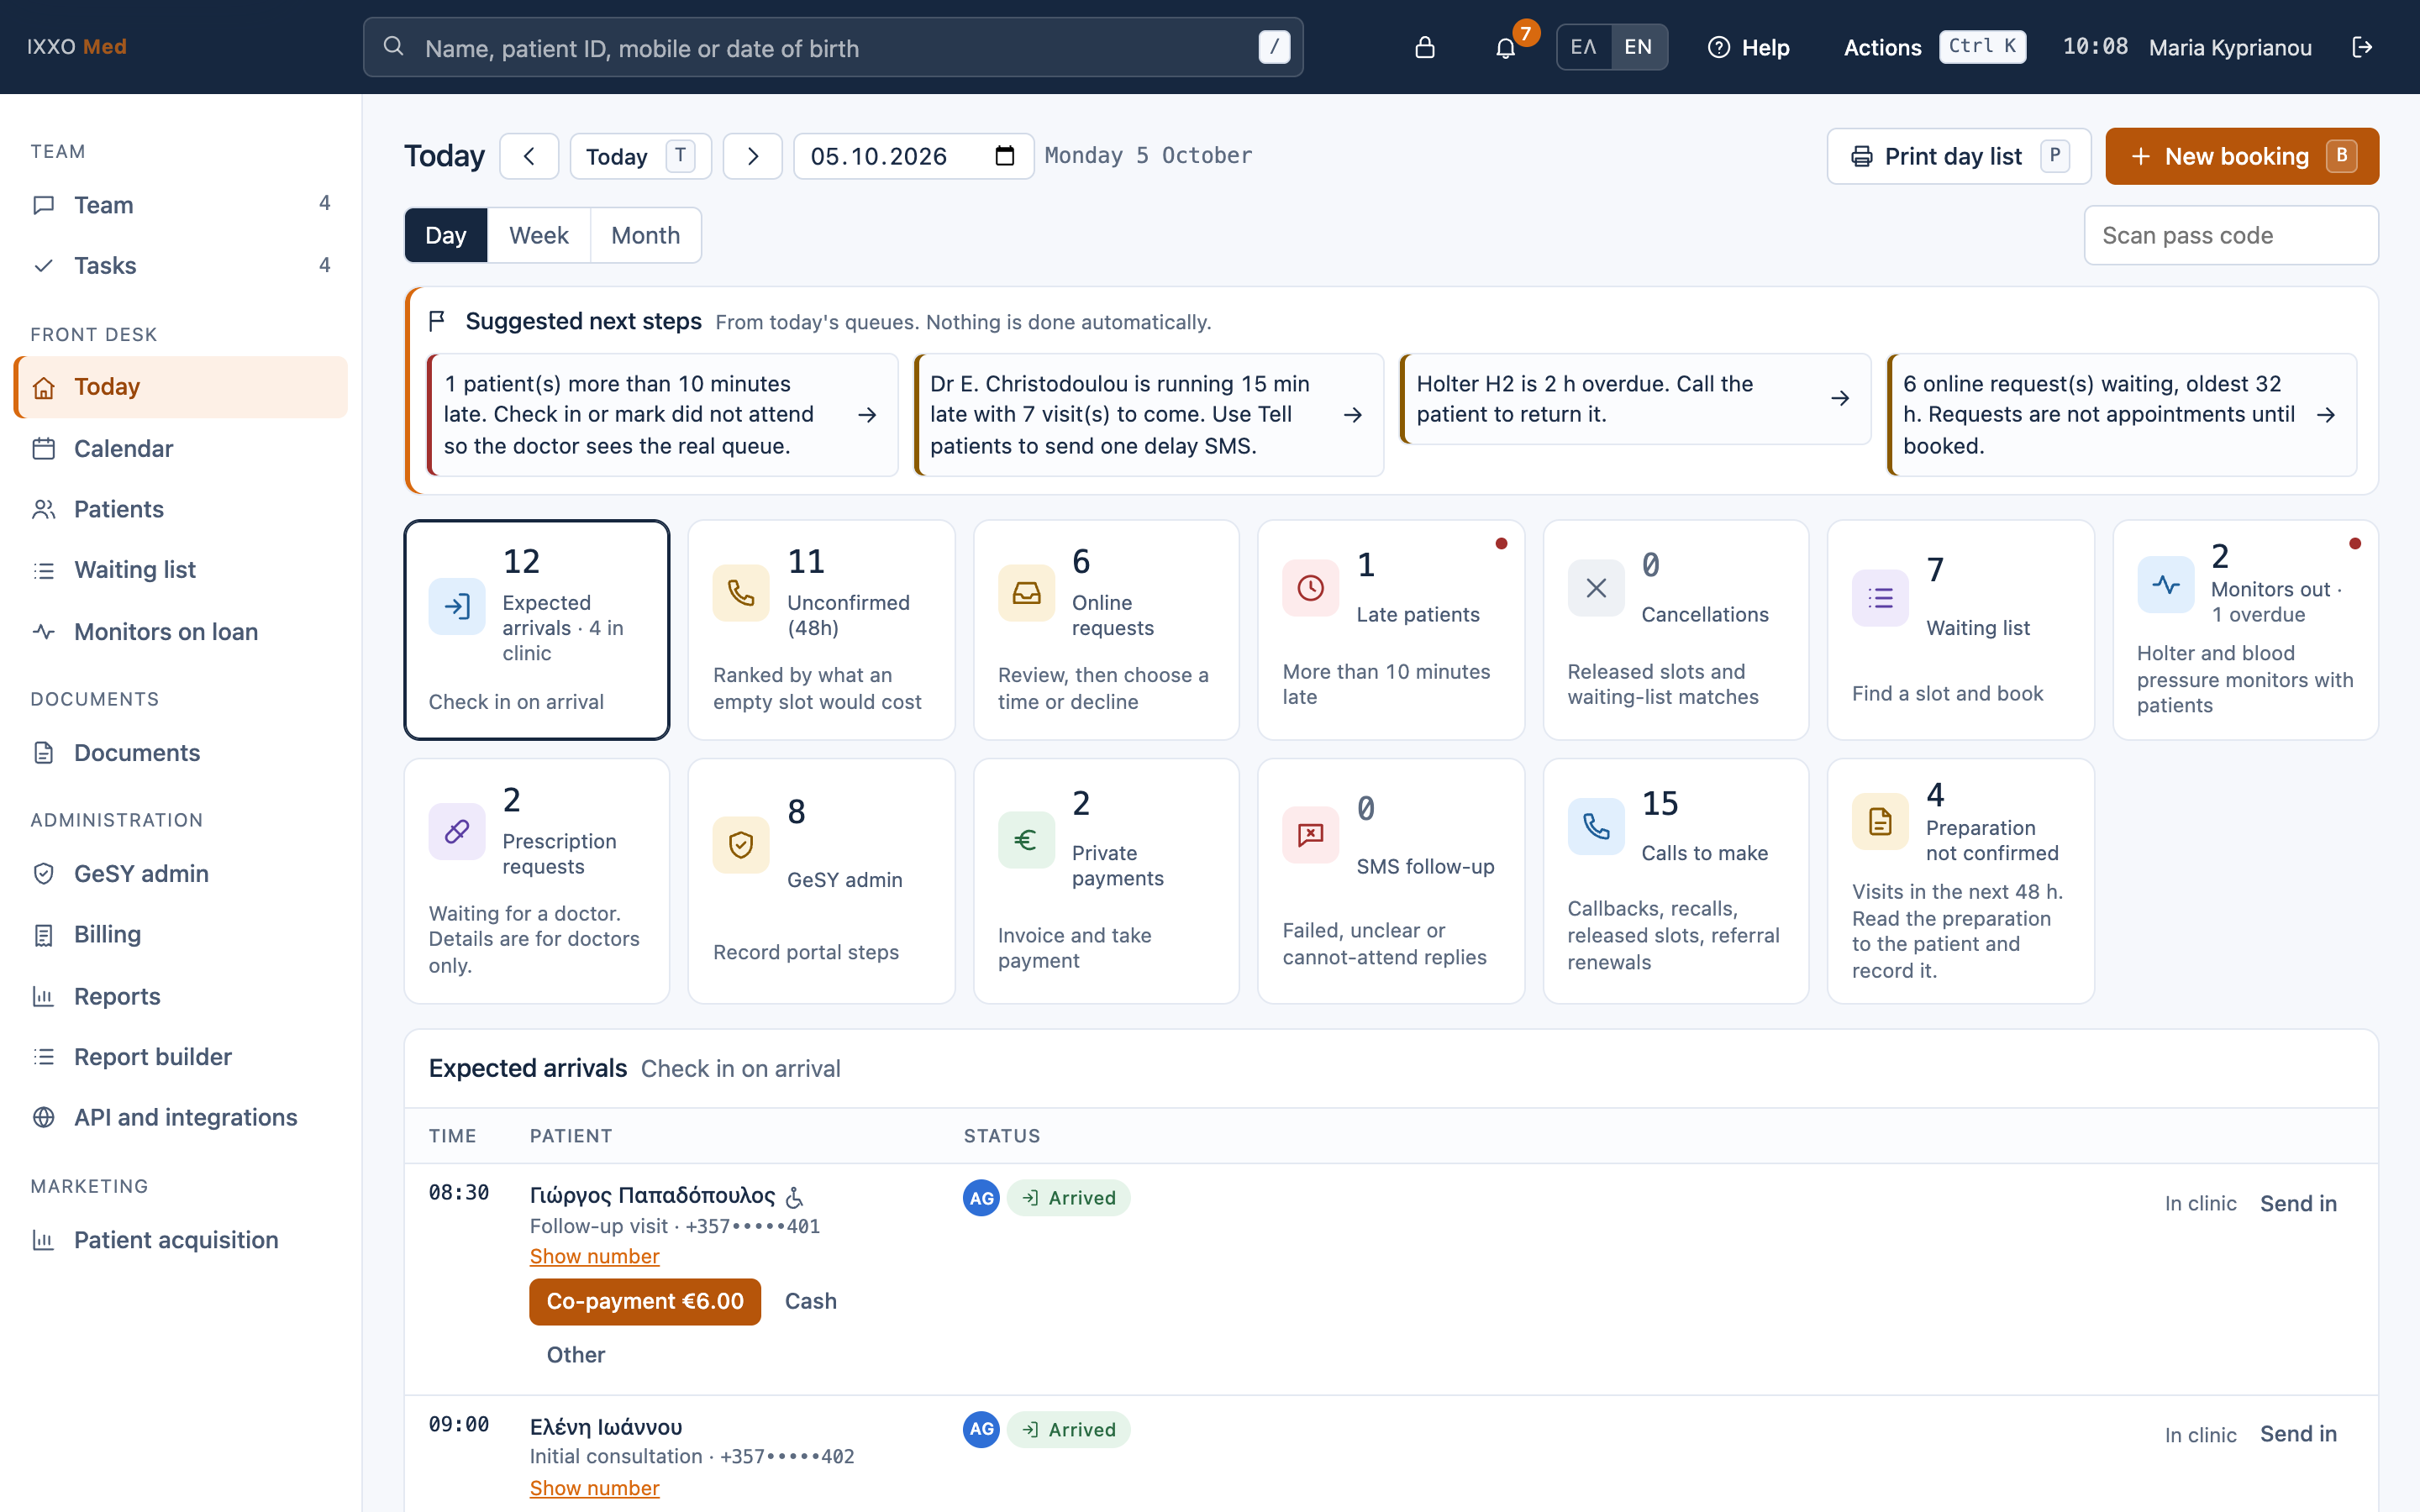This screenshot has height=1512, width=2420.
Task: Open Calendar in the sidebar
Action: tap(181, 448)
